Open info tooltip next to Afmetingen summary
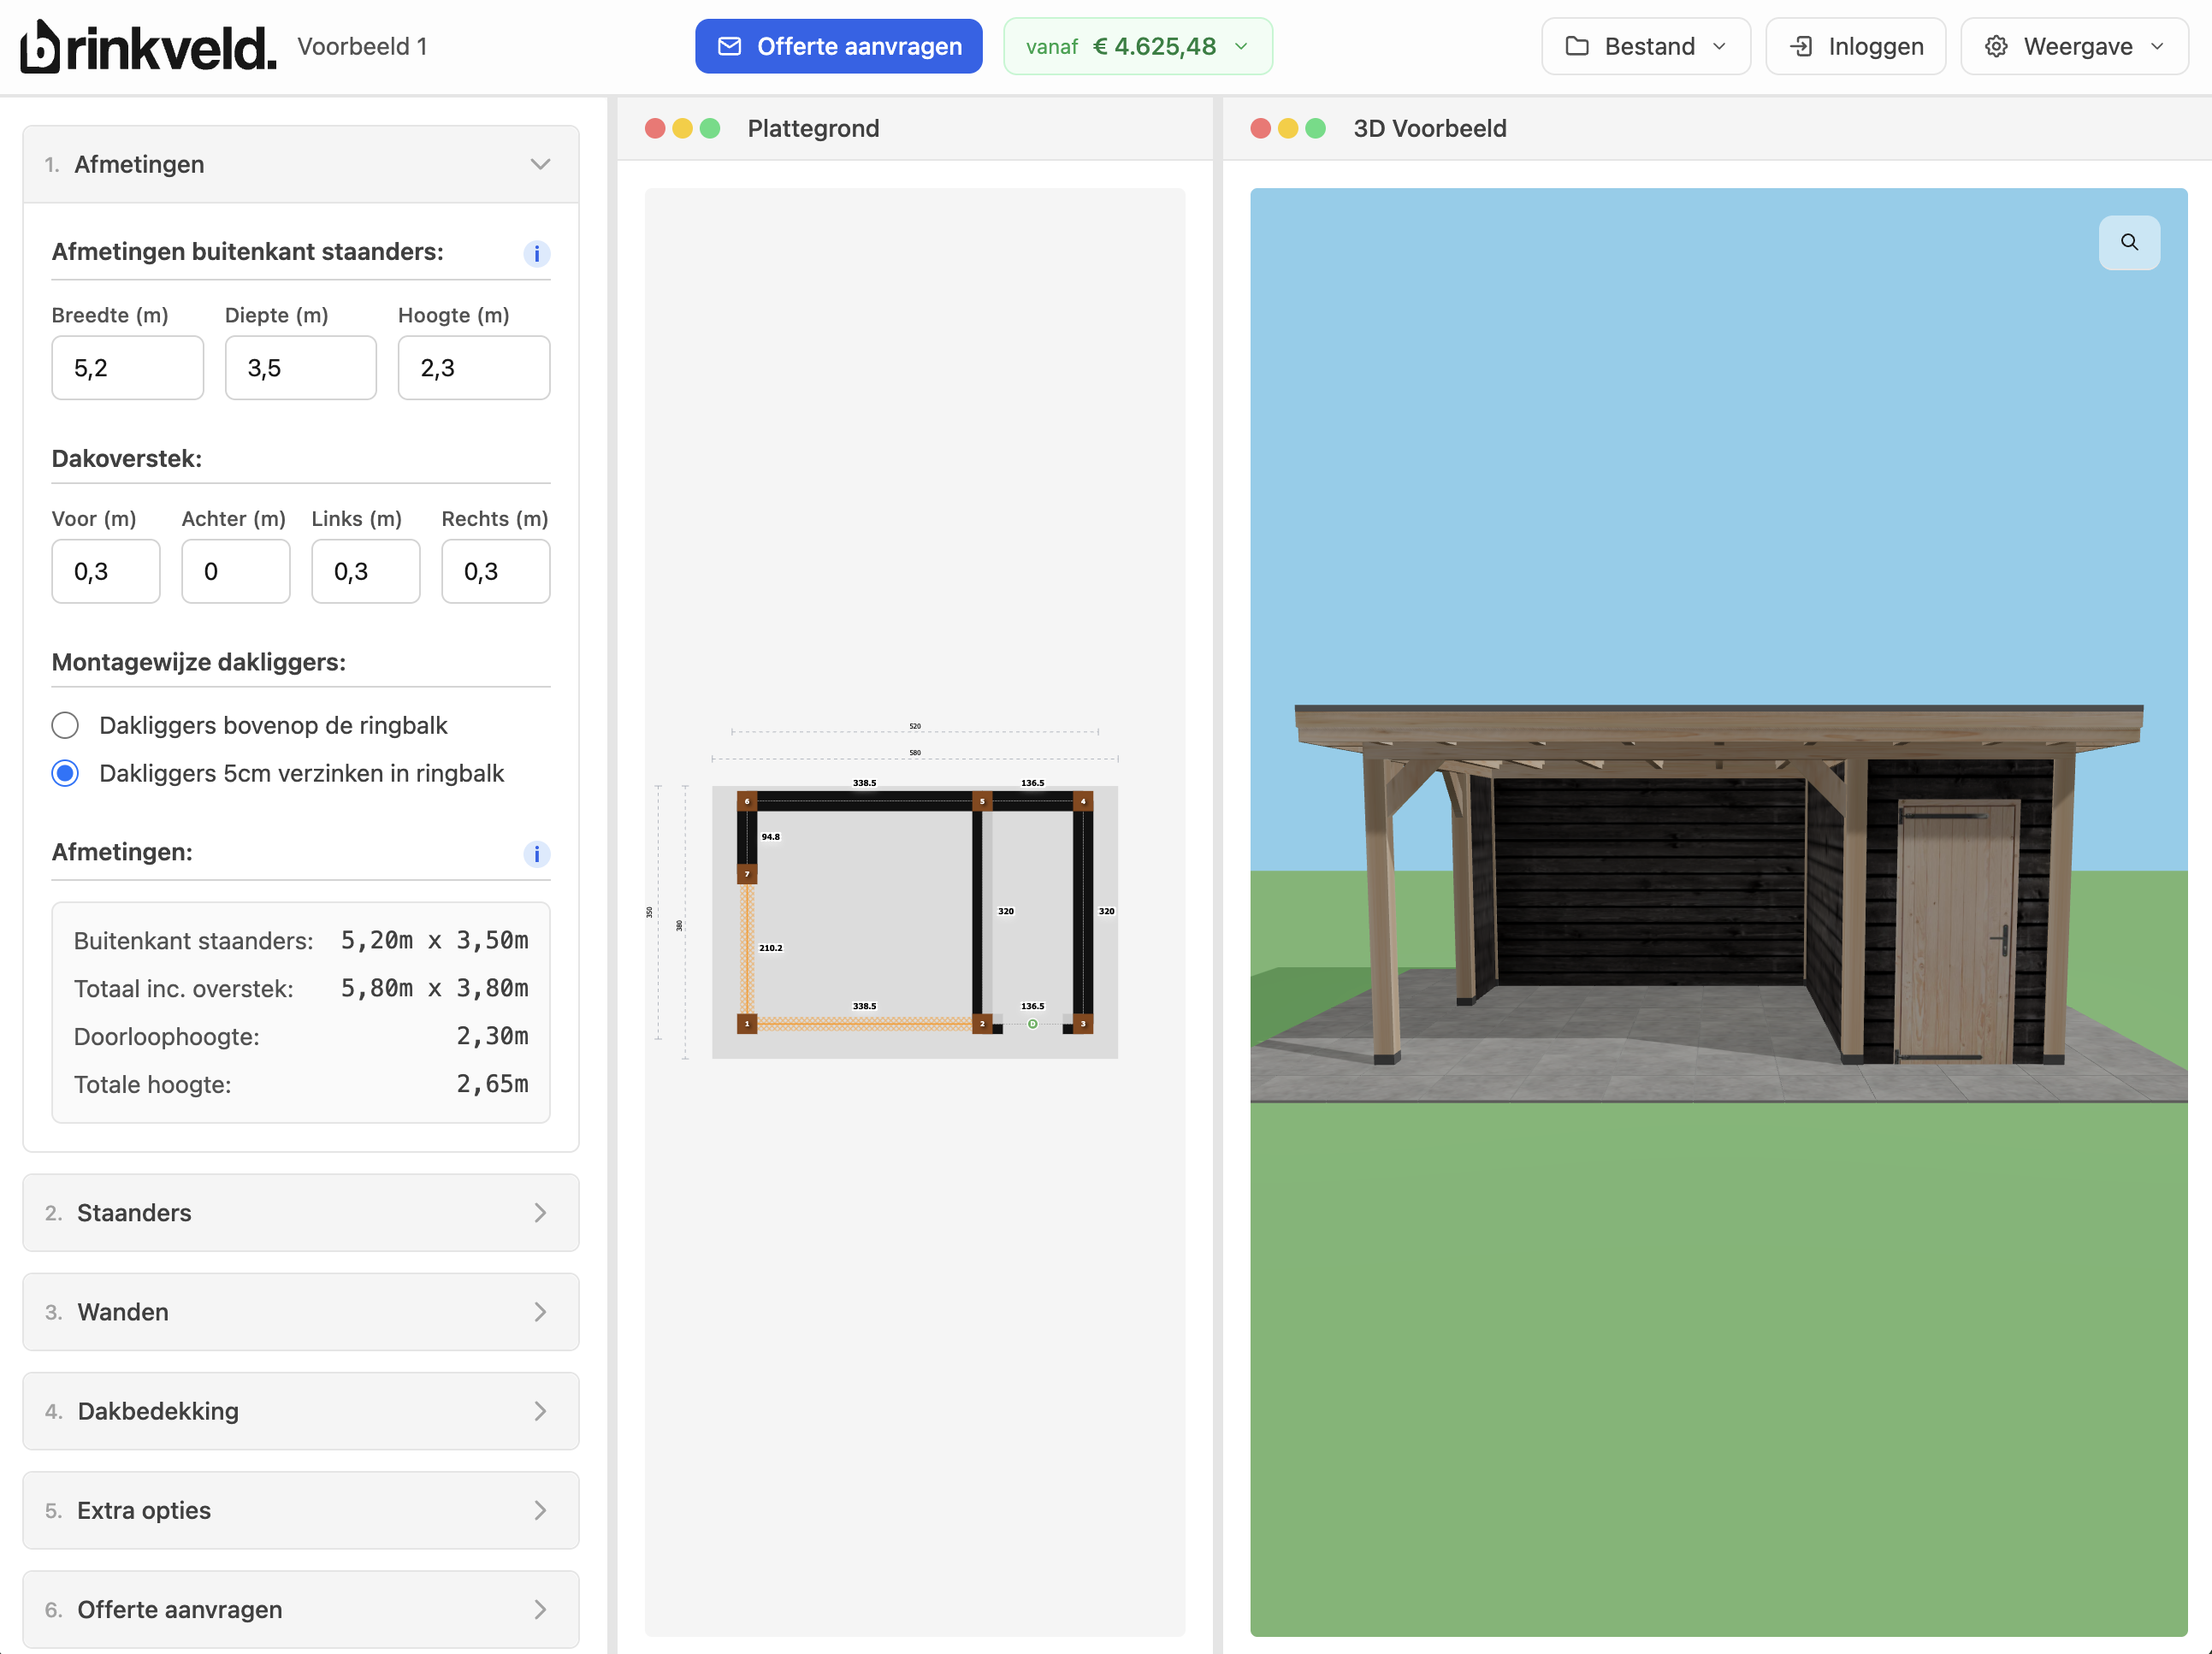 [537, 855]
